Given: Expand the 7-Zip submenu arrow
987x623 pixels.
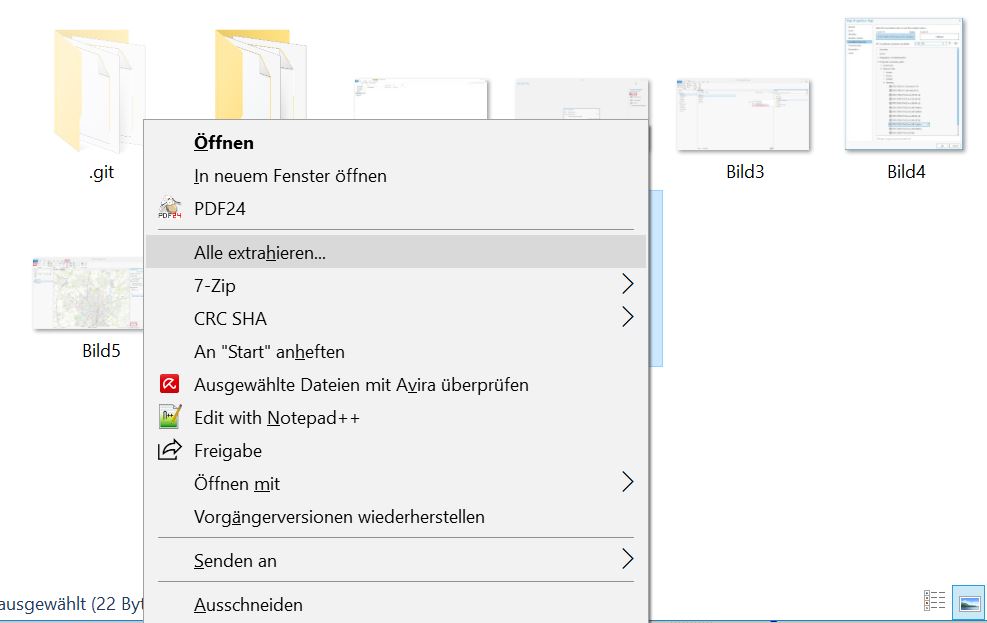Looking at the screenshot, I should pos(627,285).
